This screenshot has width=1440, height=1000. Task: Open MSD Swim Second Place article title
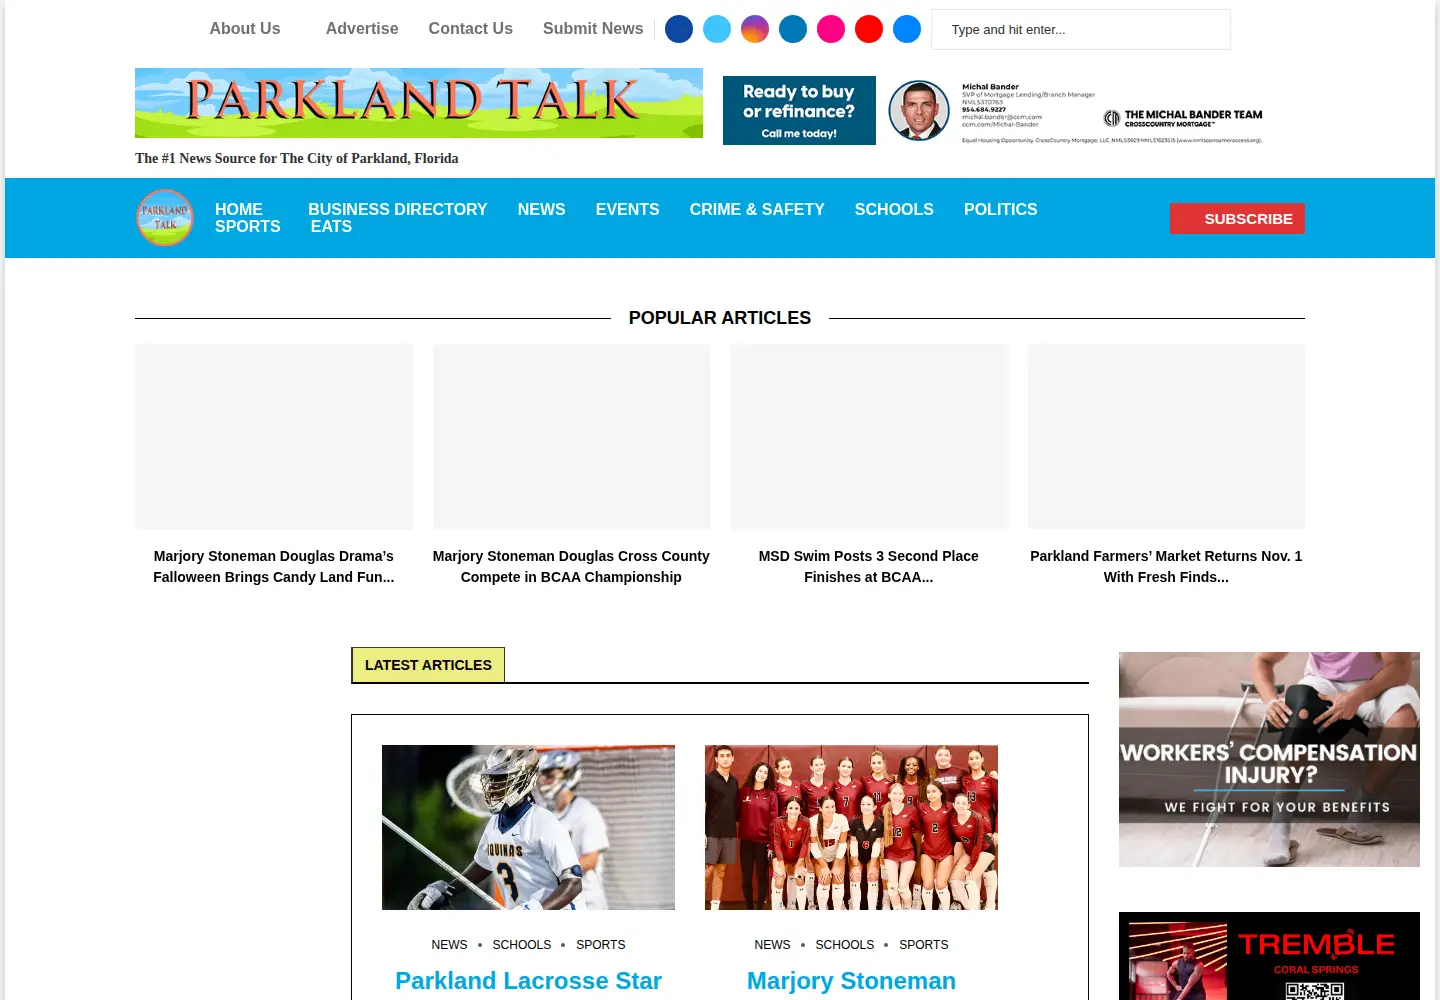[869, 566]
